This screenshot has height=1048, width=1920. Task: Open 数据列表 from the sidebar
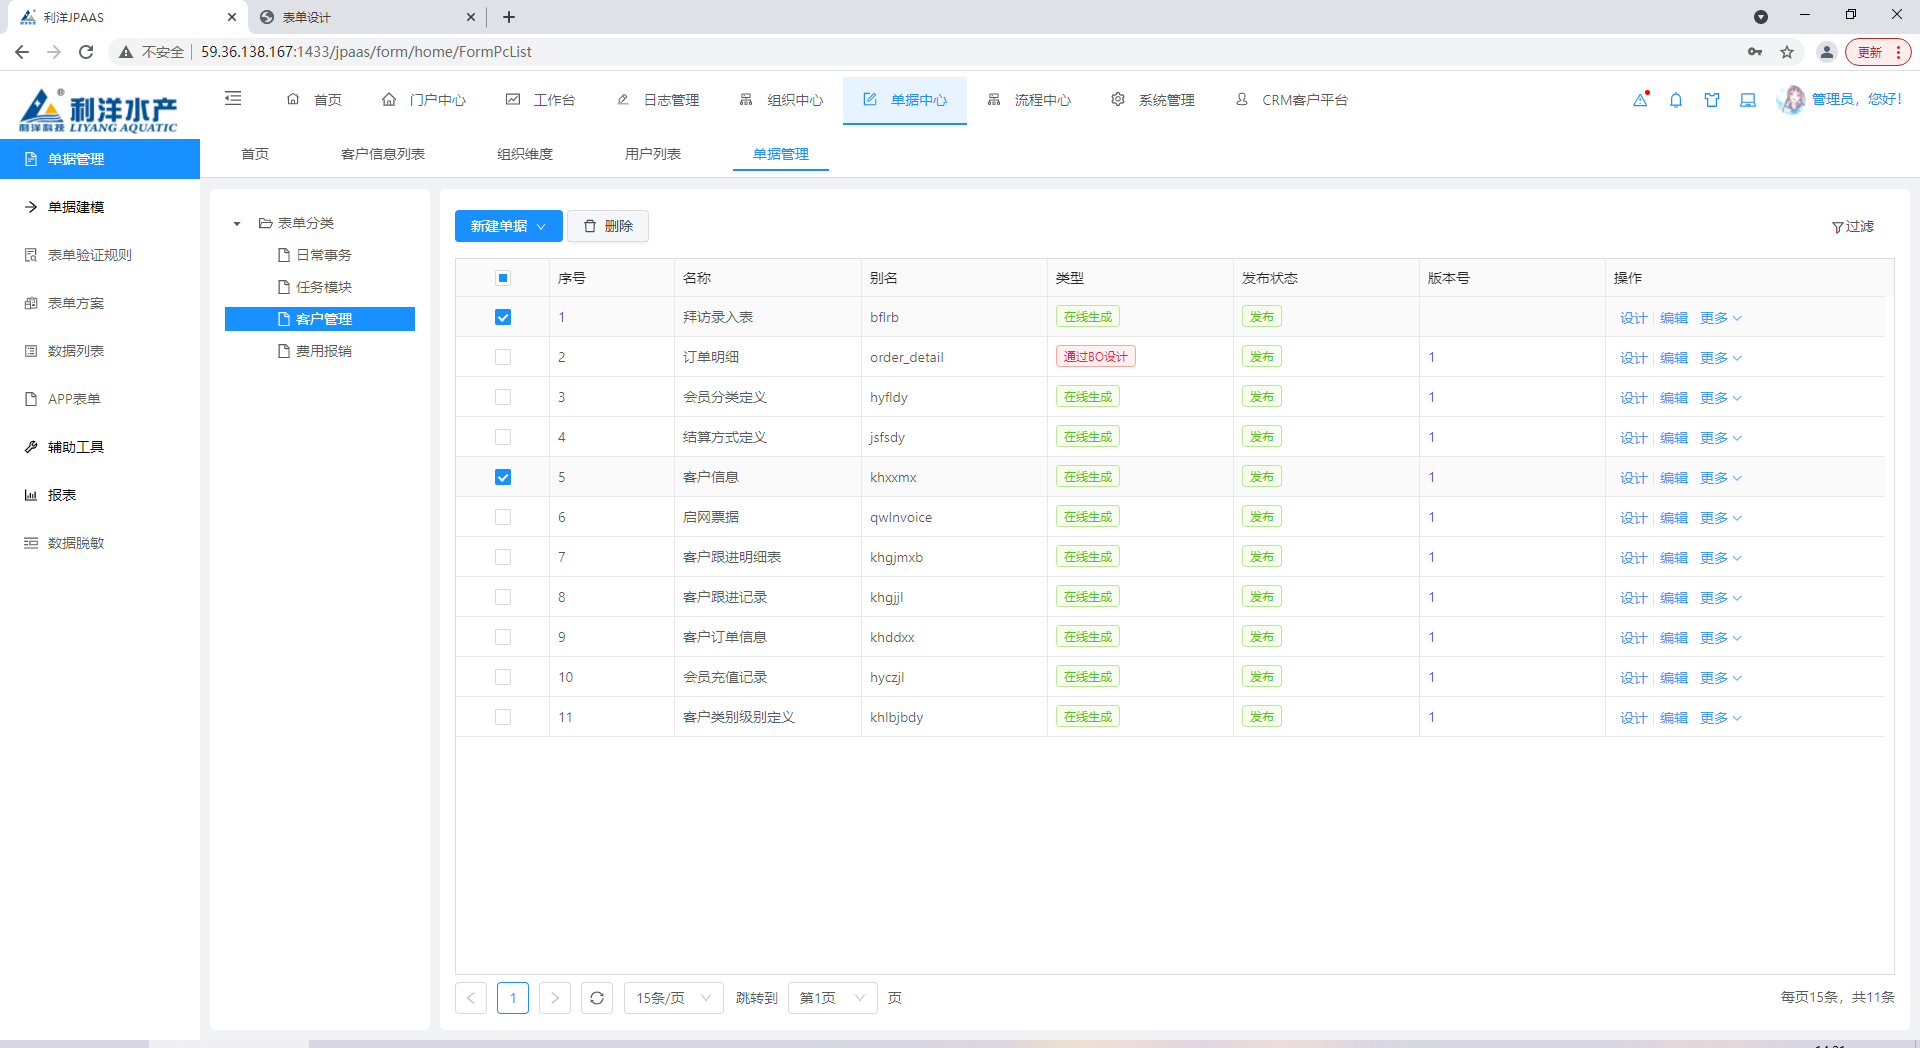[75, 350]
